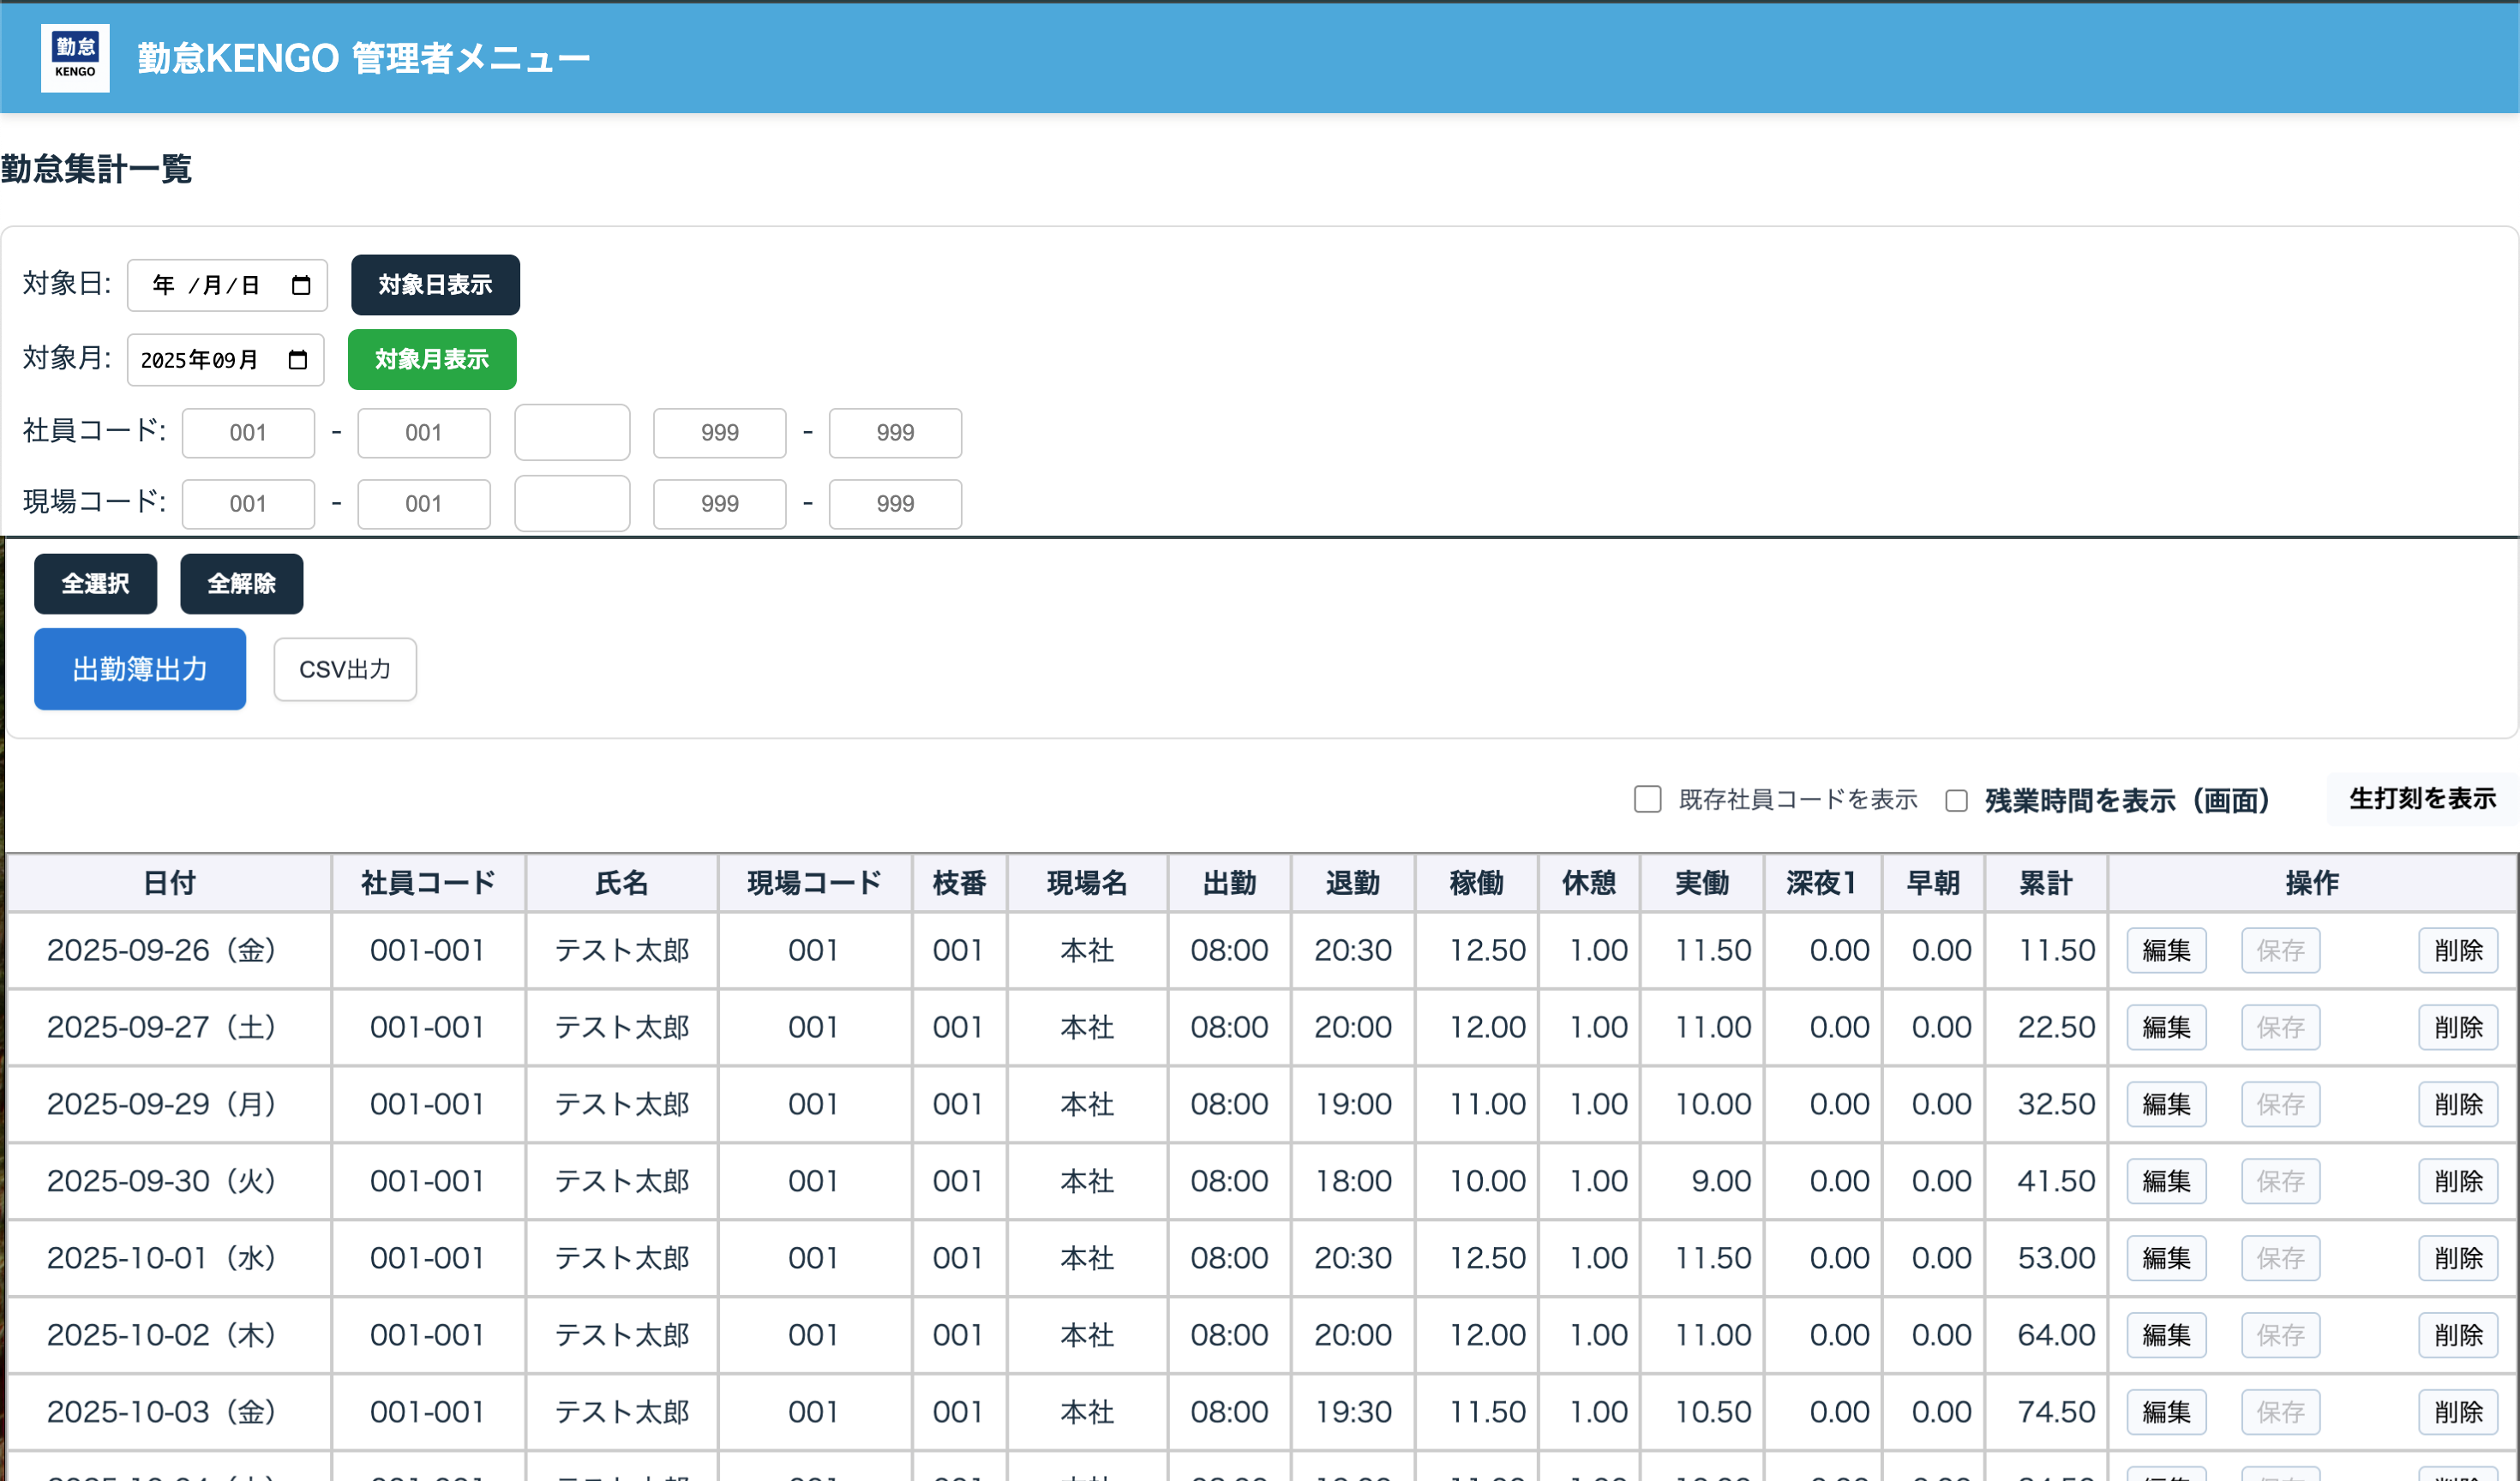Image resolution: width=2520 pixels, height=1481 pixels.
Task: Open the 対象日 date picker calendar icon
Action: click(301, 285)
